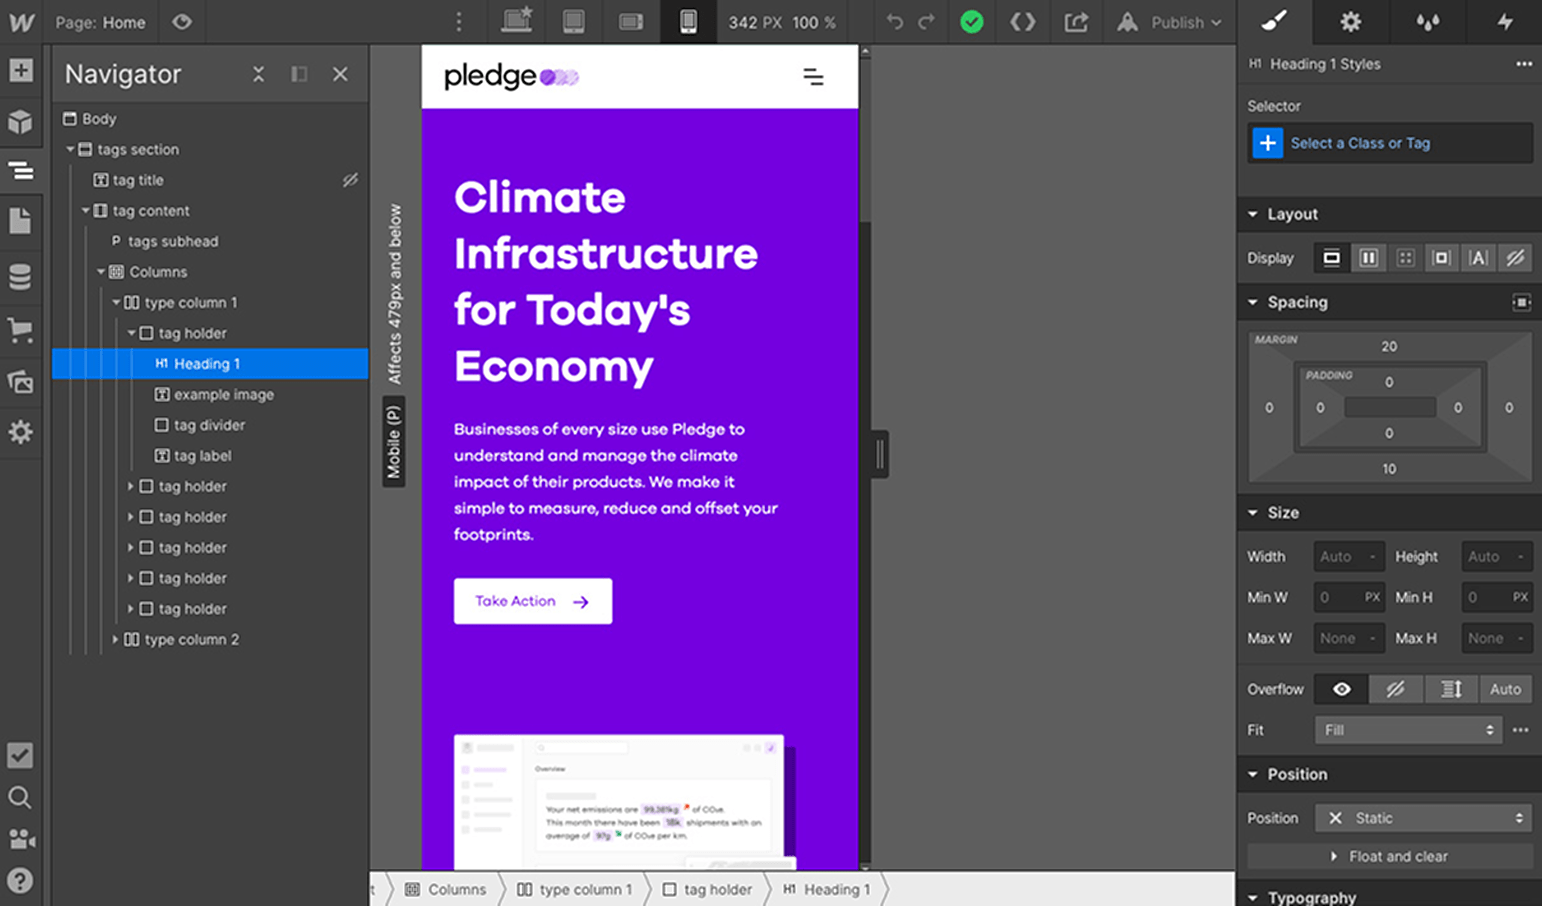Set display to Inline
The height and width of the screenshot is (906, 1542).
click(x=1478, y=258)
